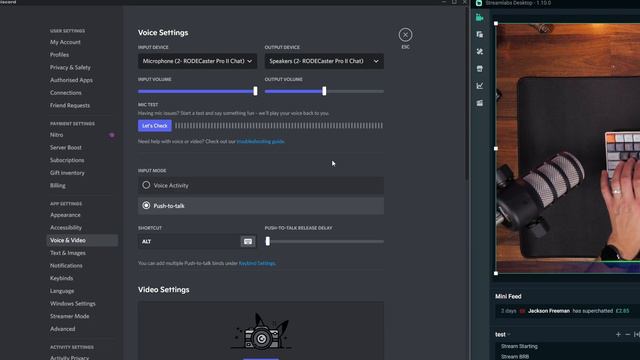The width and height of the screenshot is (640, 360).
Task: Open Gift Inventory page
Action: 67,173
